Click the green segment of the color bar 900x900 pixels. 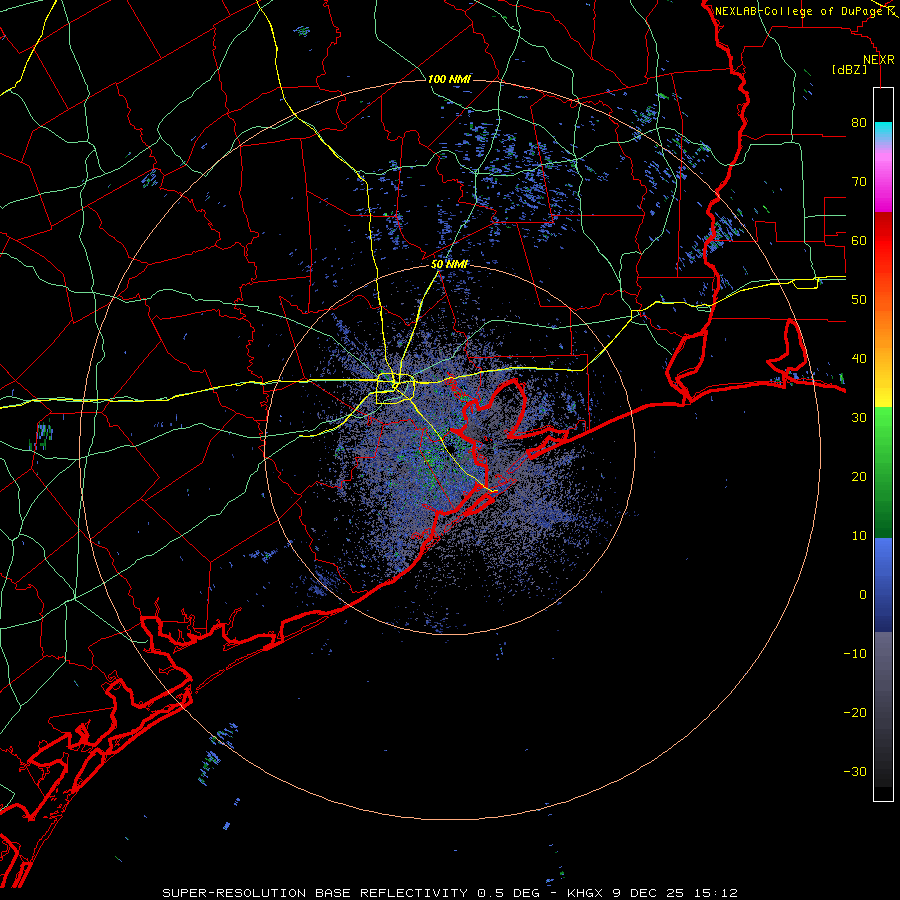pos(883,472)
